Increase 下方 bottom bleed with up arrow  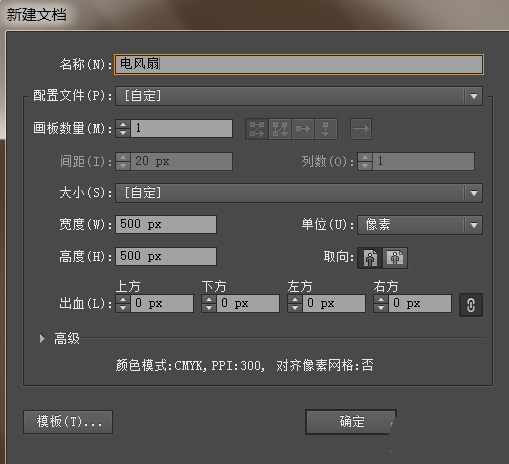tap(209, 299)
